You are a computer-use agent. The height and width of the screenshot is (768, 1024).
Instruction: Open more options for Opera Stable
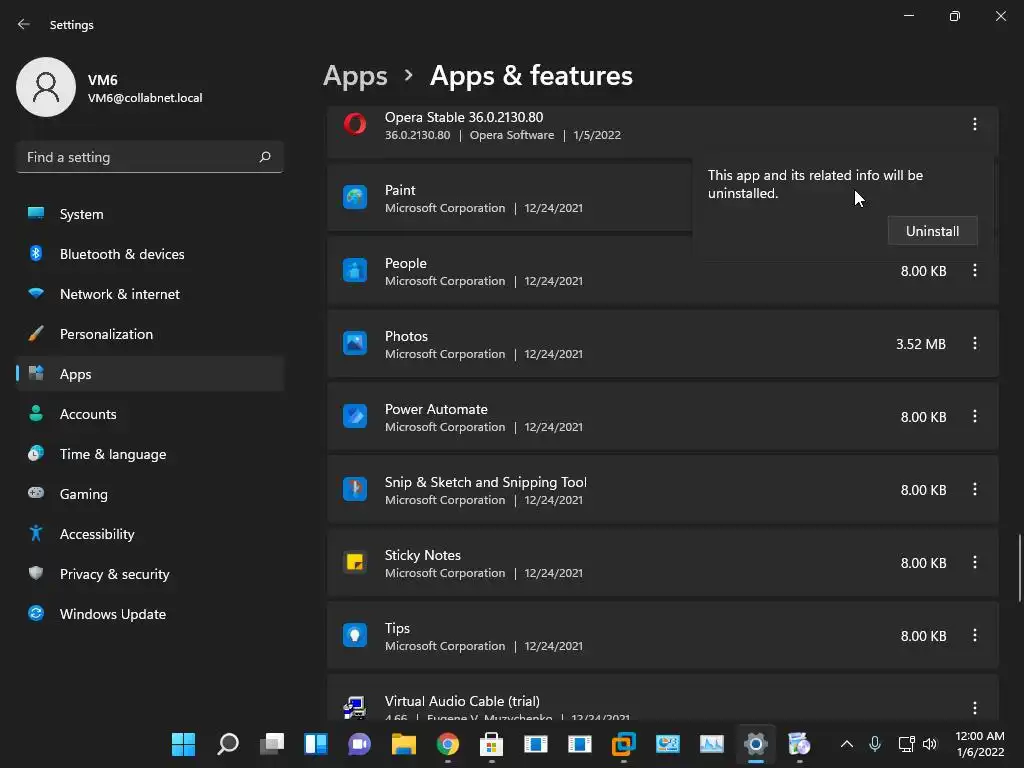click(x=974, y=124)
